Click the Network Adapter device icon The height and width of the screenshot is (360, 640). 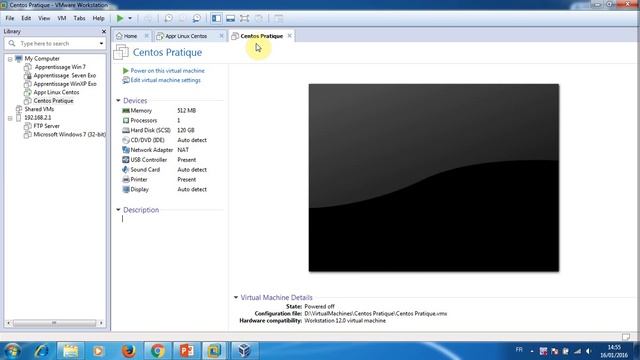[x=126, y=150]
